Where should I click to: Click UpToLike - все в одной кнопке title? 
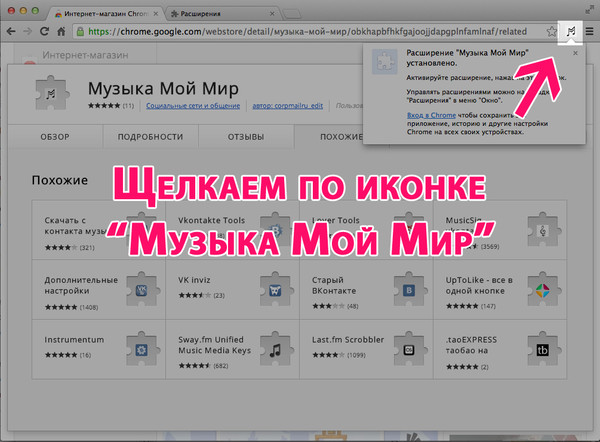click(479, 285)
